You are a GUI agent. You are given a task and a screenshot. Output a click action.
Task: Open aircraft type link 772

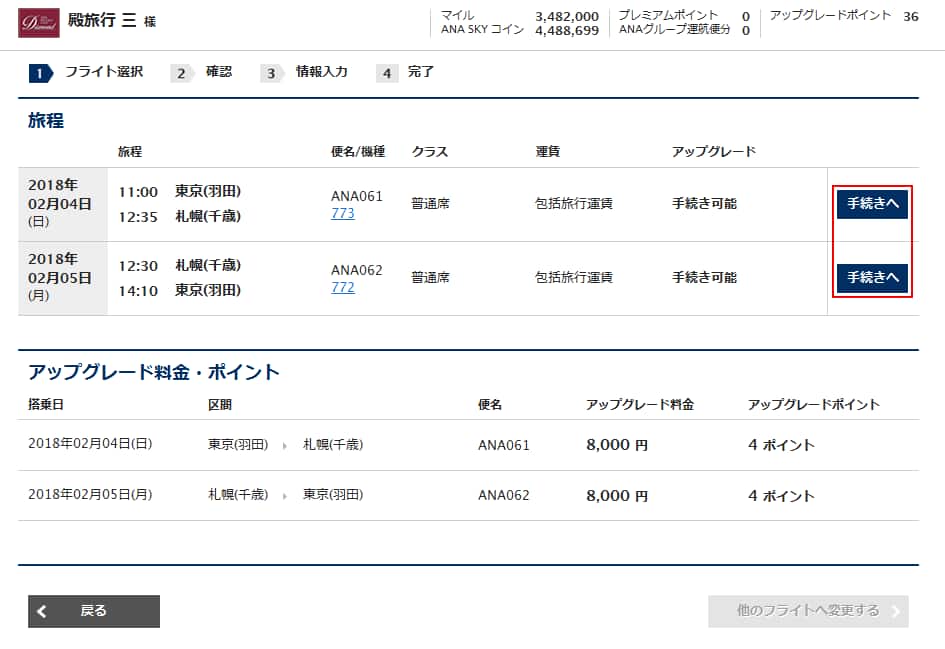point(342,287)
